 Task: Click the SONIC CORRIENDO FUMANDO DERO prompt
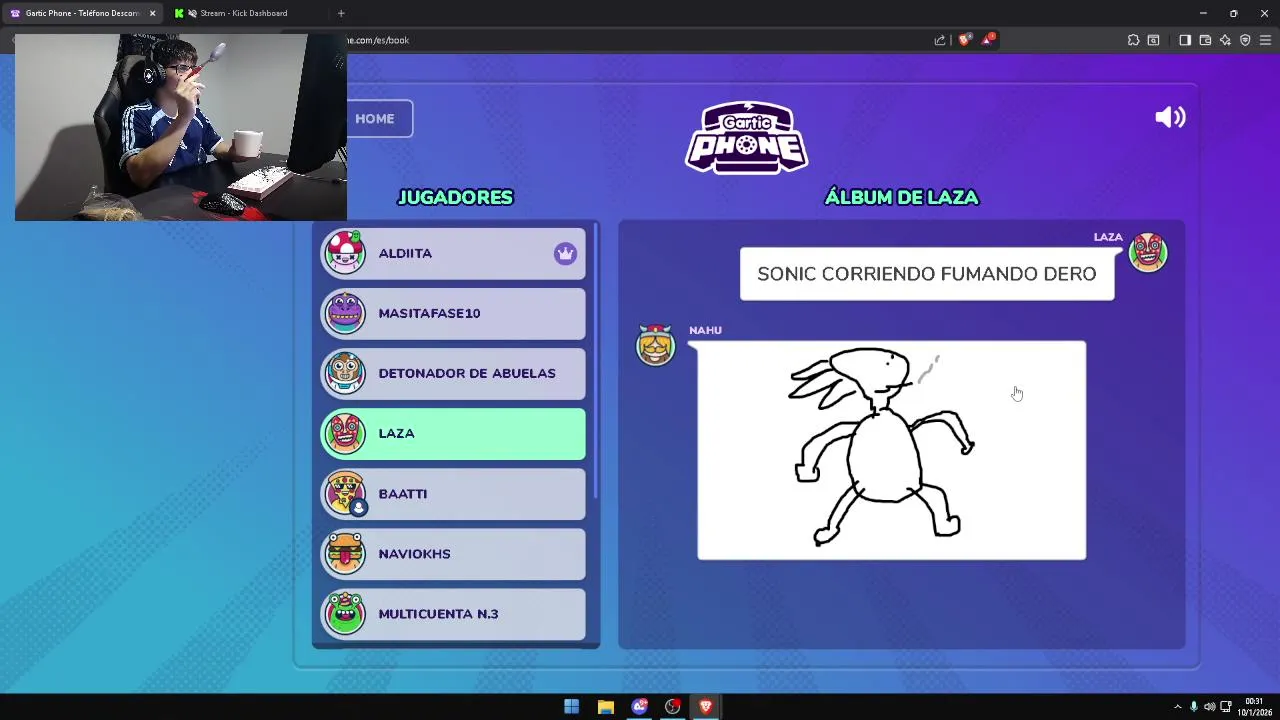point(927,274)
